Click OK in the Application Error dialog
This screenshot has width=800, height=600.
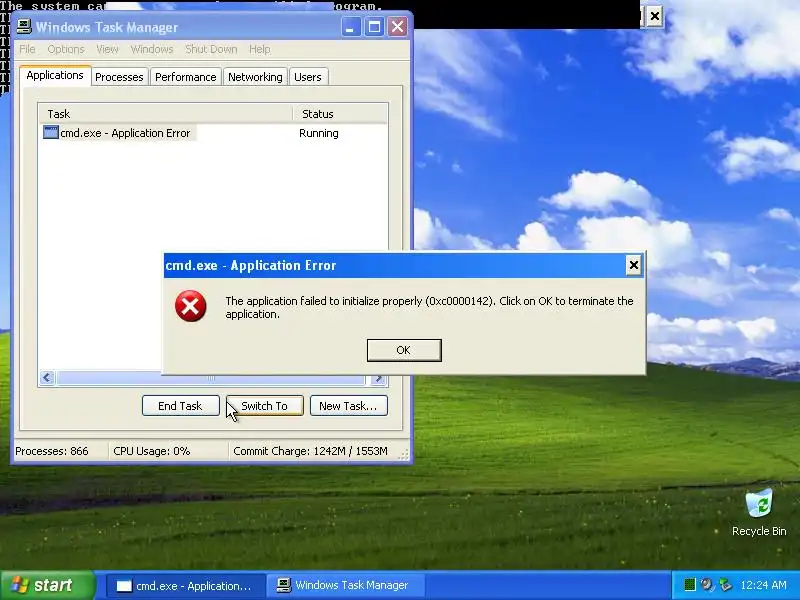tap(404, 350)
